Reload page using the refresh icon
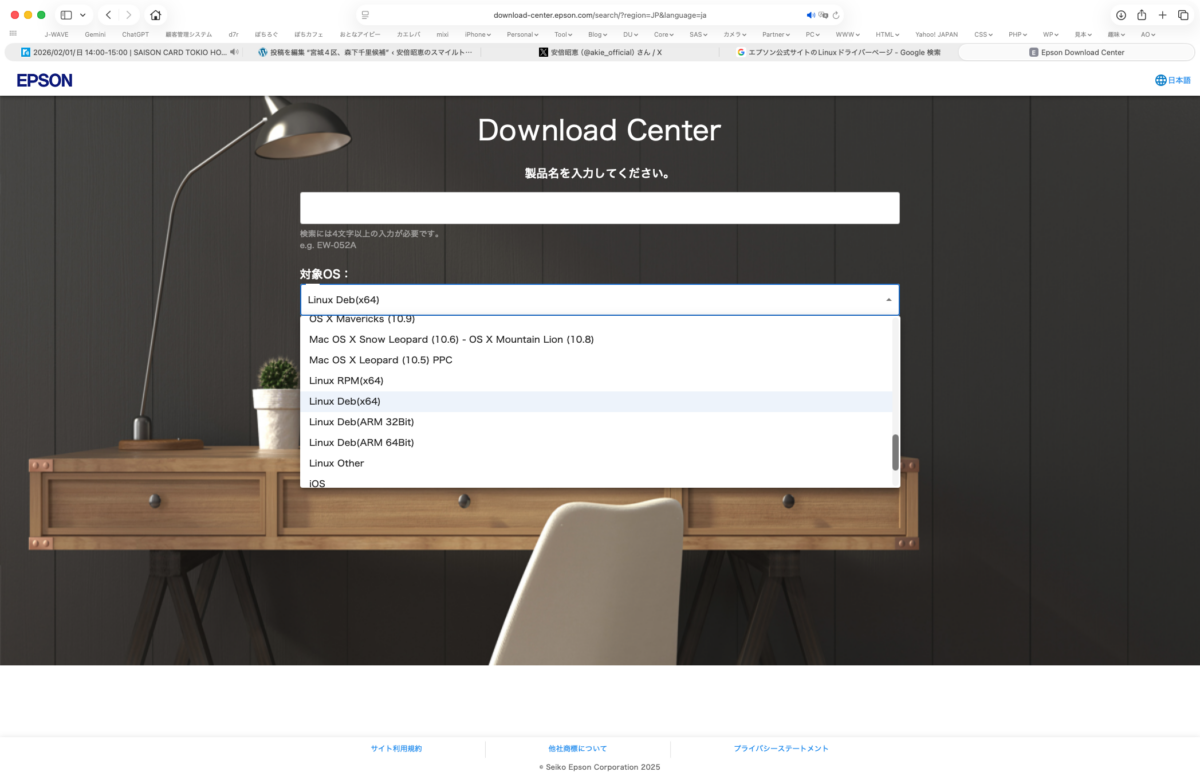1200x776 pixels. coord(836,15)
